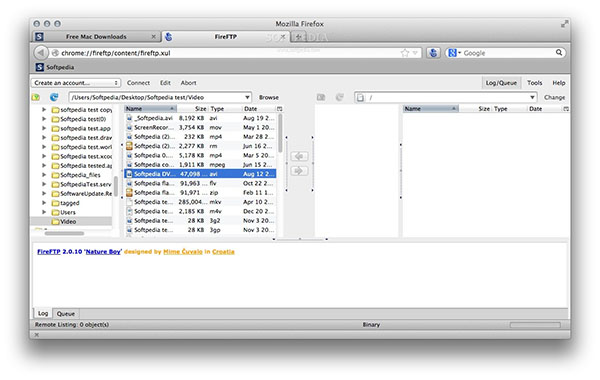Screen dimensions: 600x380
Task: Click the Connect button
Action: (x=138, y=83)
